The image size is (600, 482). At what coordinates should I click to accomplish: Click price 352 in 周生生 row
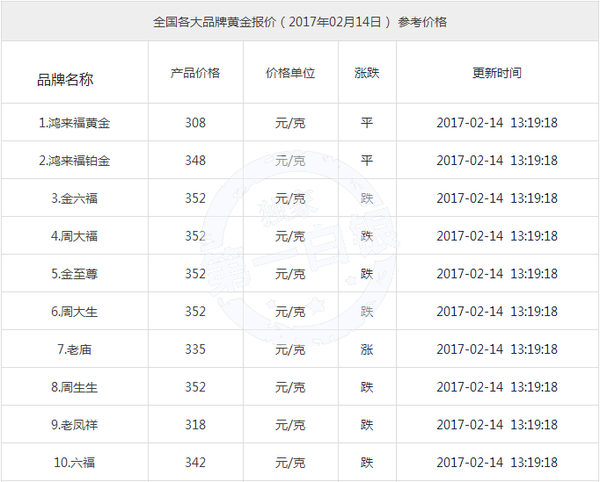pyautogui.click(x=195, y=387)
